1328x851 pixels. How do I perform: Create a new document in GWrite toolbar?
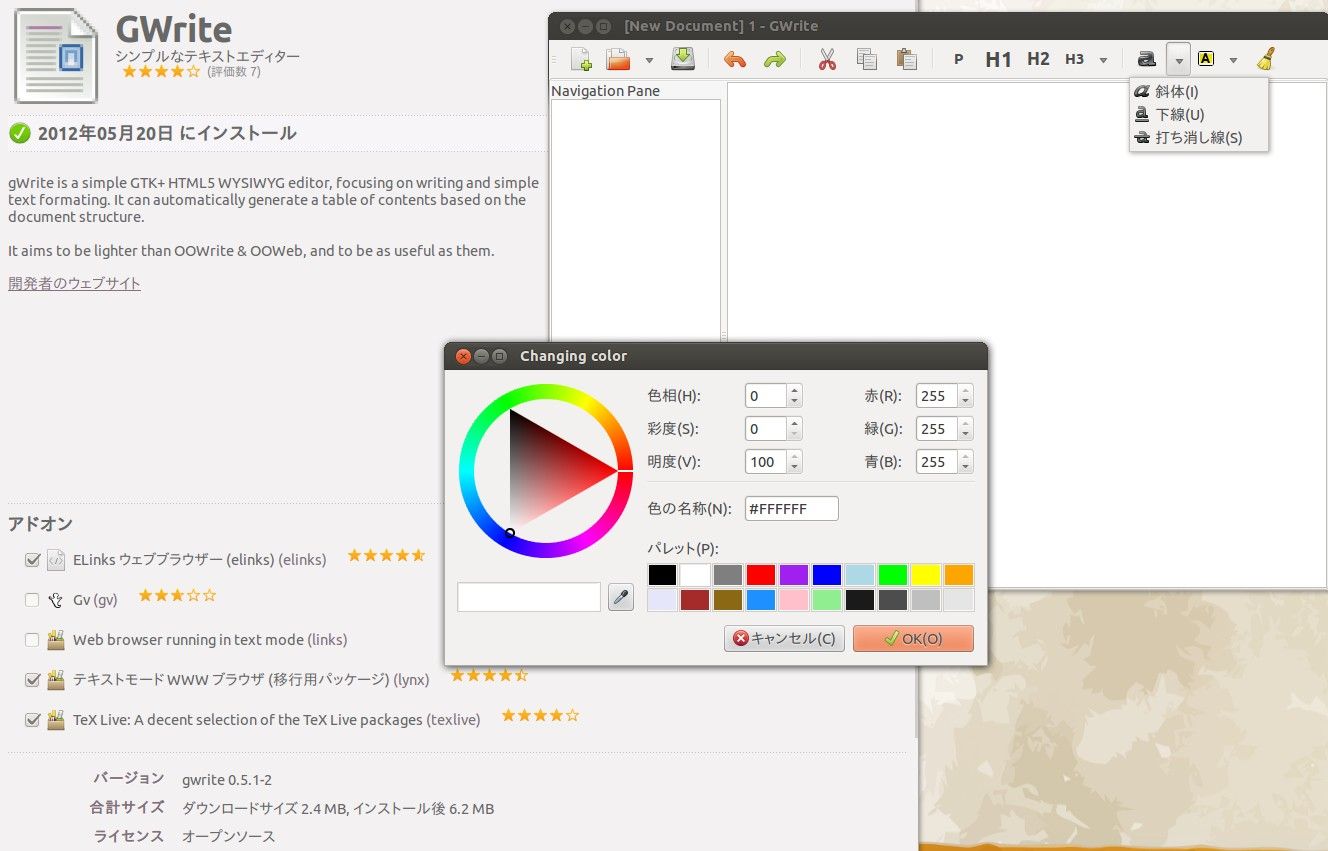pos(581,59)
